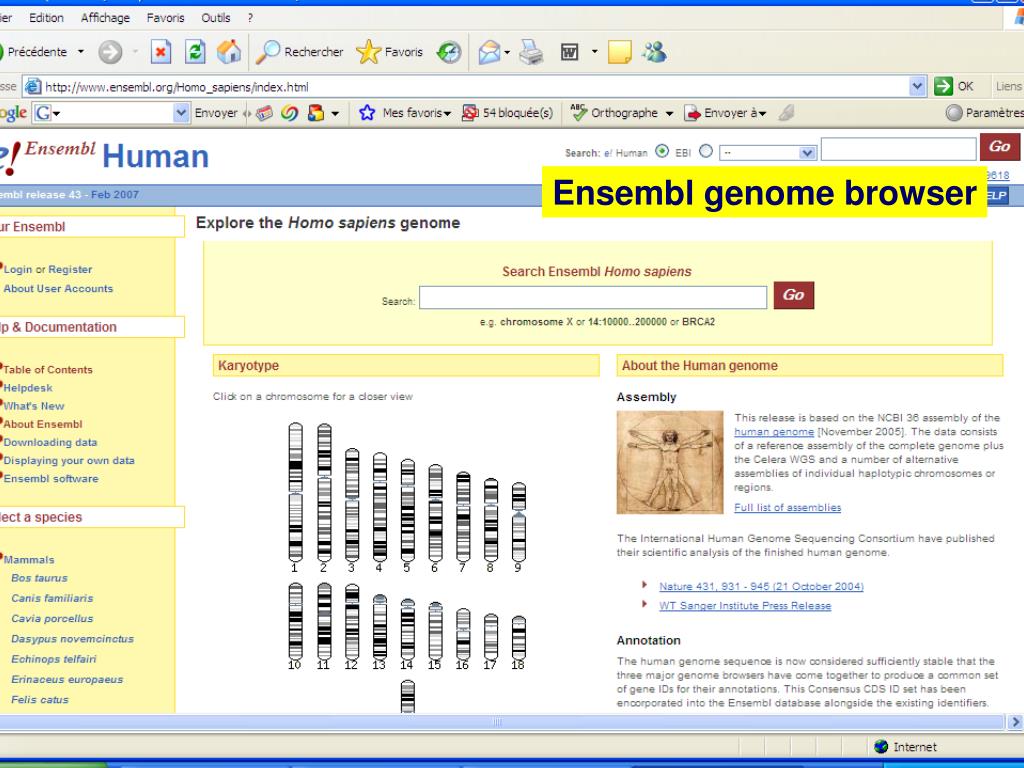Click the green OK go arrow

coord(944,86)
